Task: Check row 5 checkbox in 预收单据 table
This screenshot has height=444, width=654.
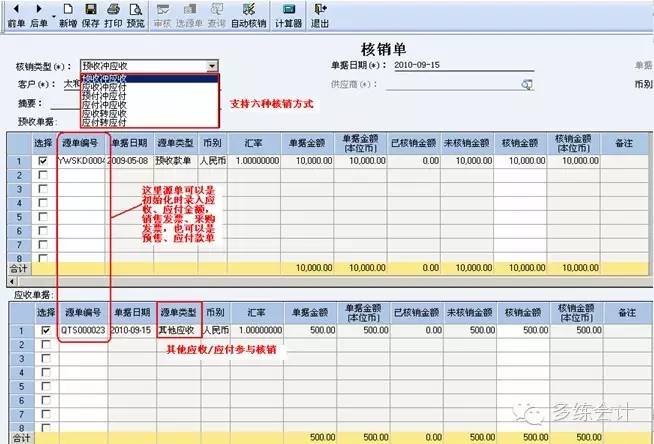Action: pyautogui.click(x=43, y=217)
